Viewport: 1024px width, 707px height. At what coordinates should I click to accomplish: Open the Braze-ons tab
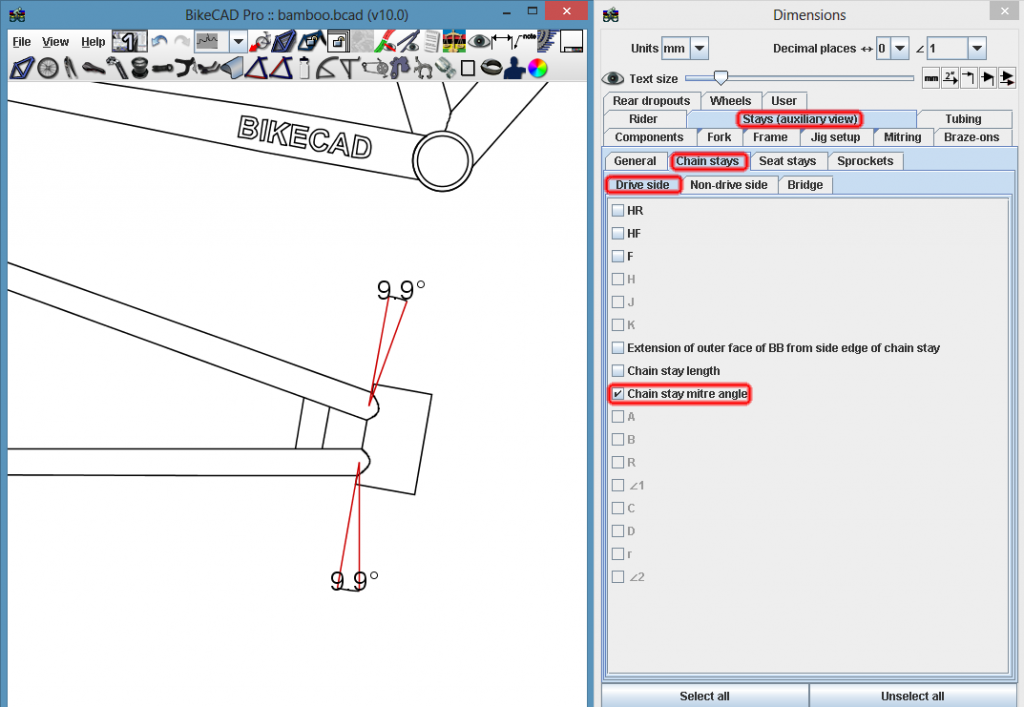click(x=972, y=137)
